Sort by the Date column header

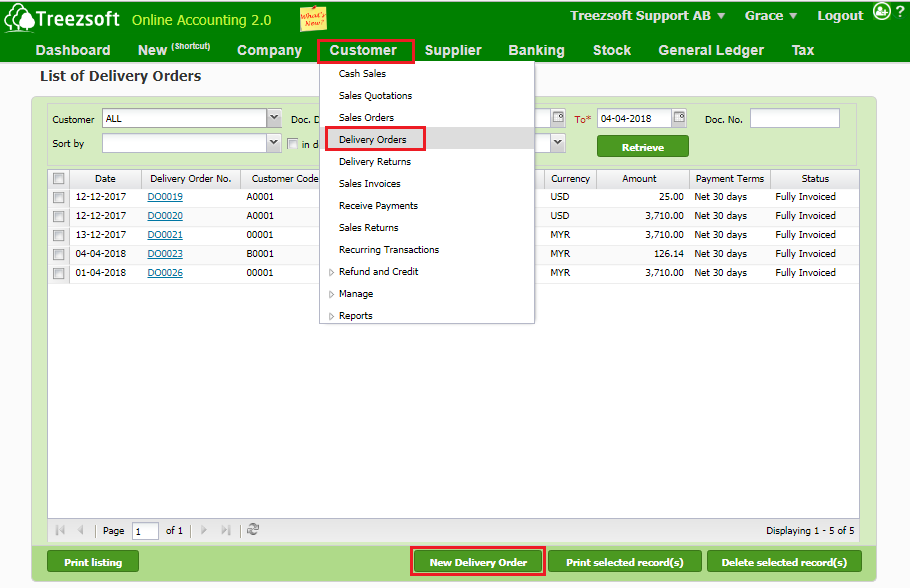[x=105, y=179]
